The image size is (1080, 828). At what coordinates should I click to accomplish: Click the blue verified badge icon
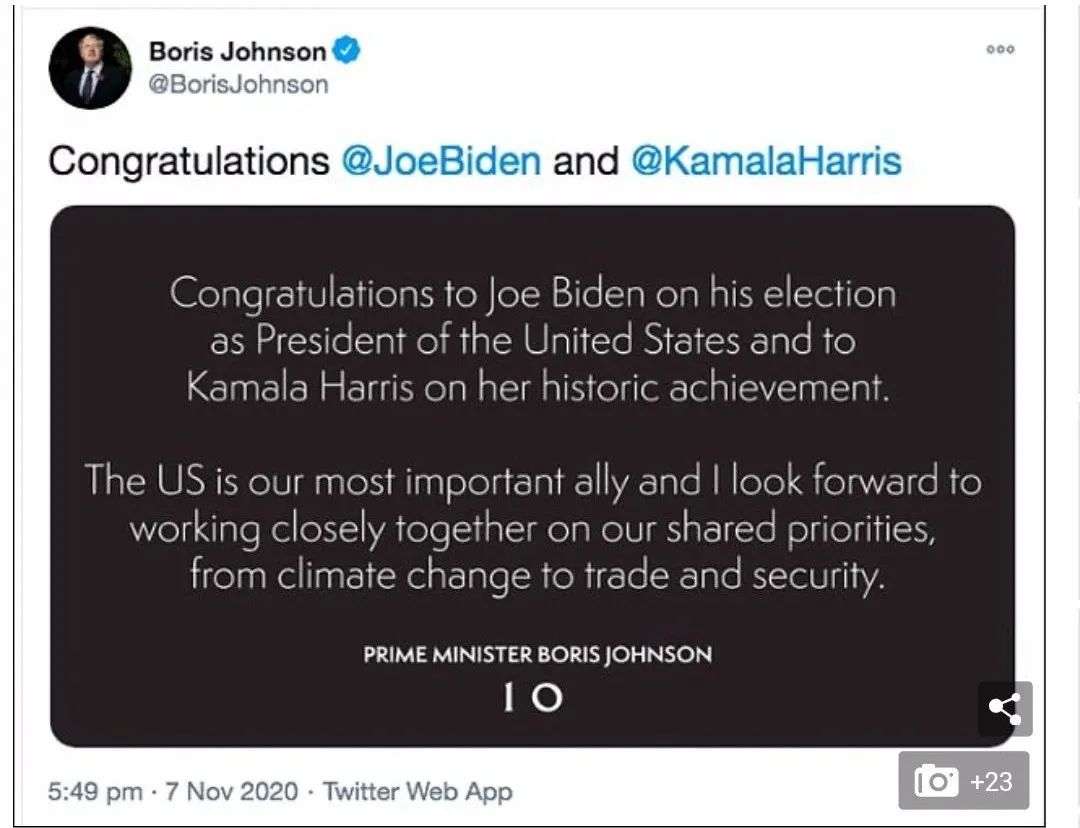(347, 50)
